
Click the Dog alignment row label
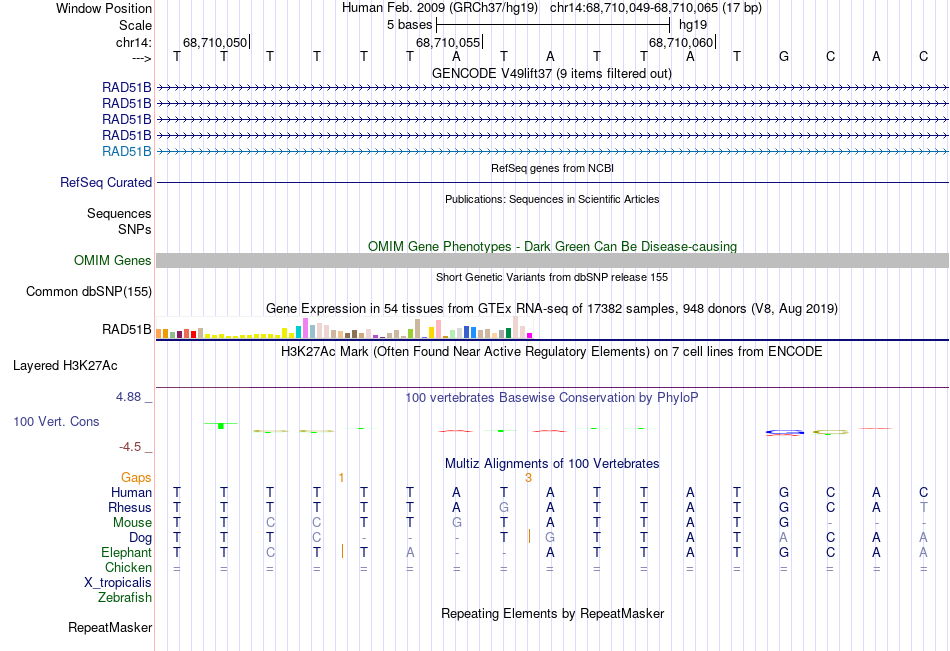point(141,538)
